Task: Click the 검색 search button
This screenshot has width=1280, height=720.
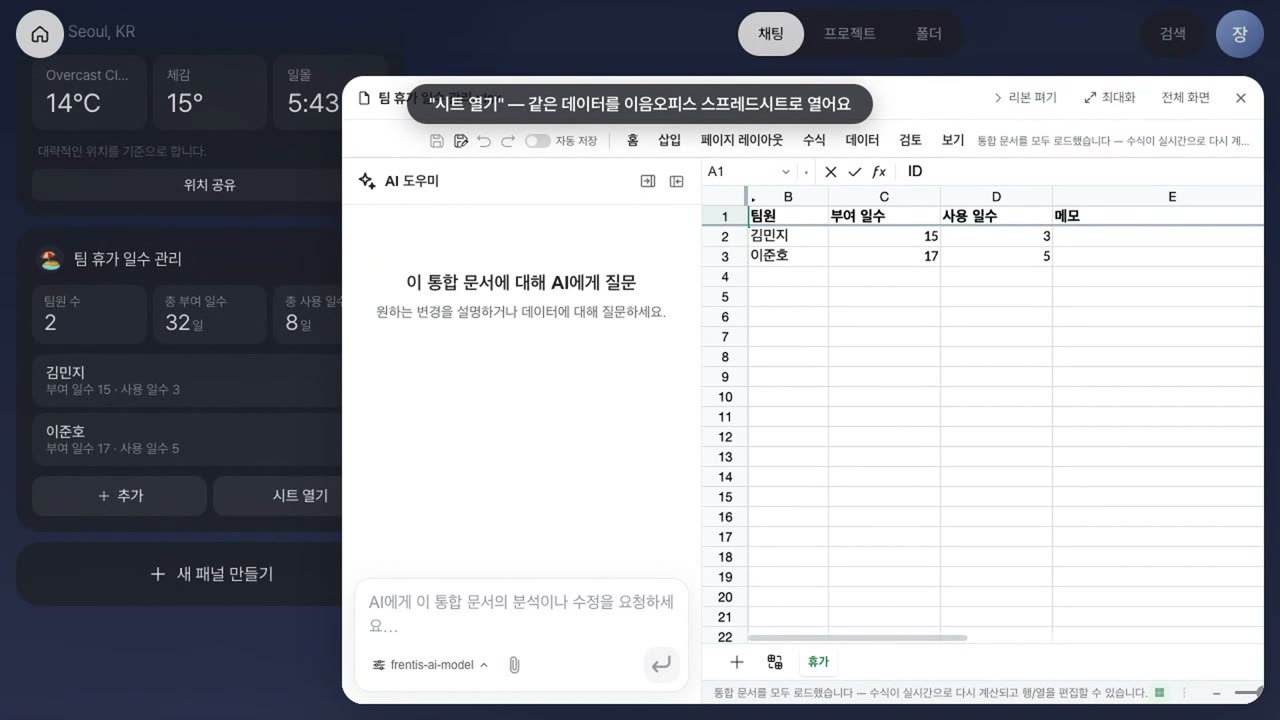Action: [1173, 34]
